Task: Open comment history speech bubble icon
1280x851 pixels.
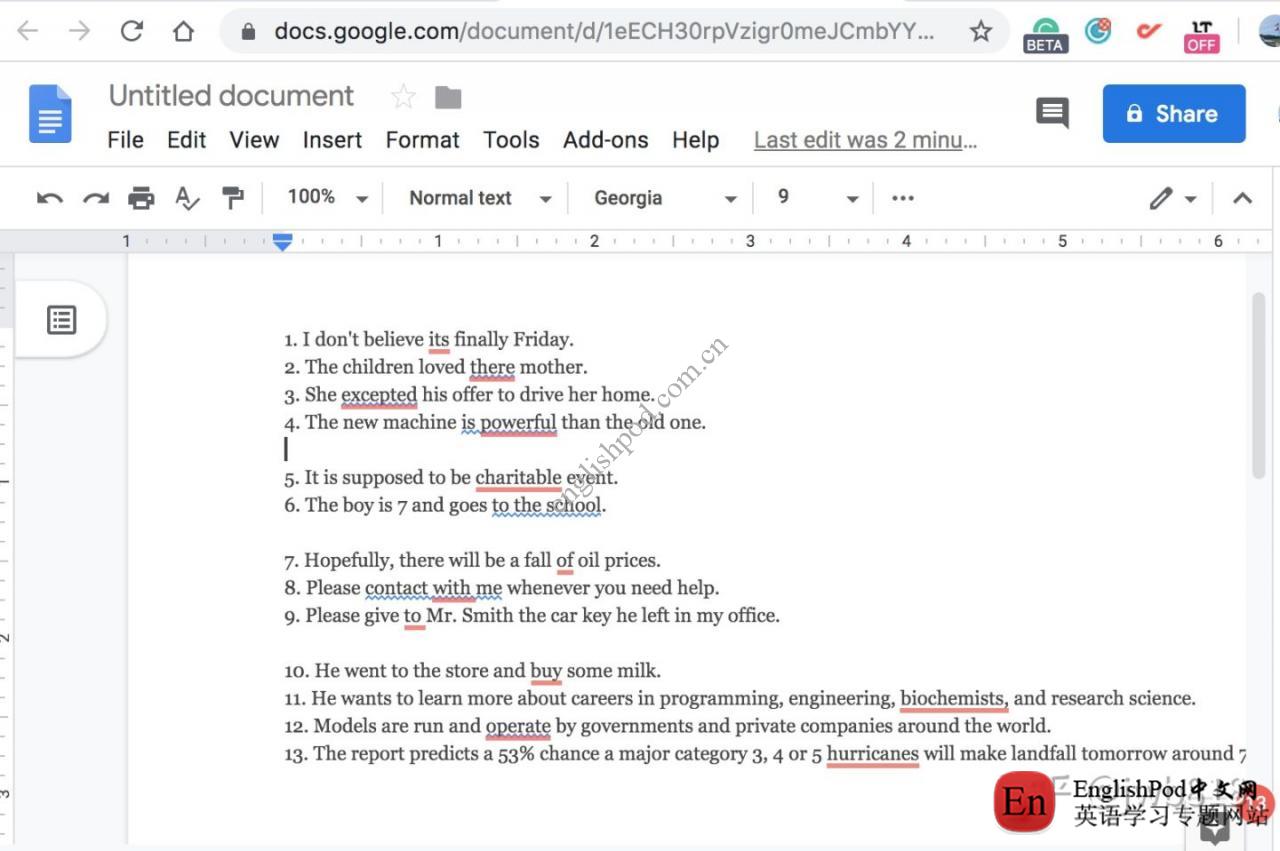Action: coord(1052,113)
